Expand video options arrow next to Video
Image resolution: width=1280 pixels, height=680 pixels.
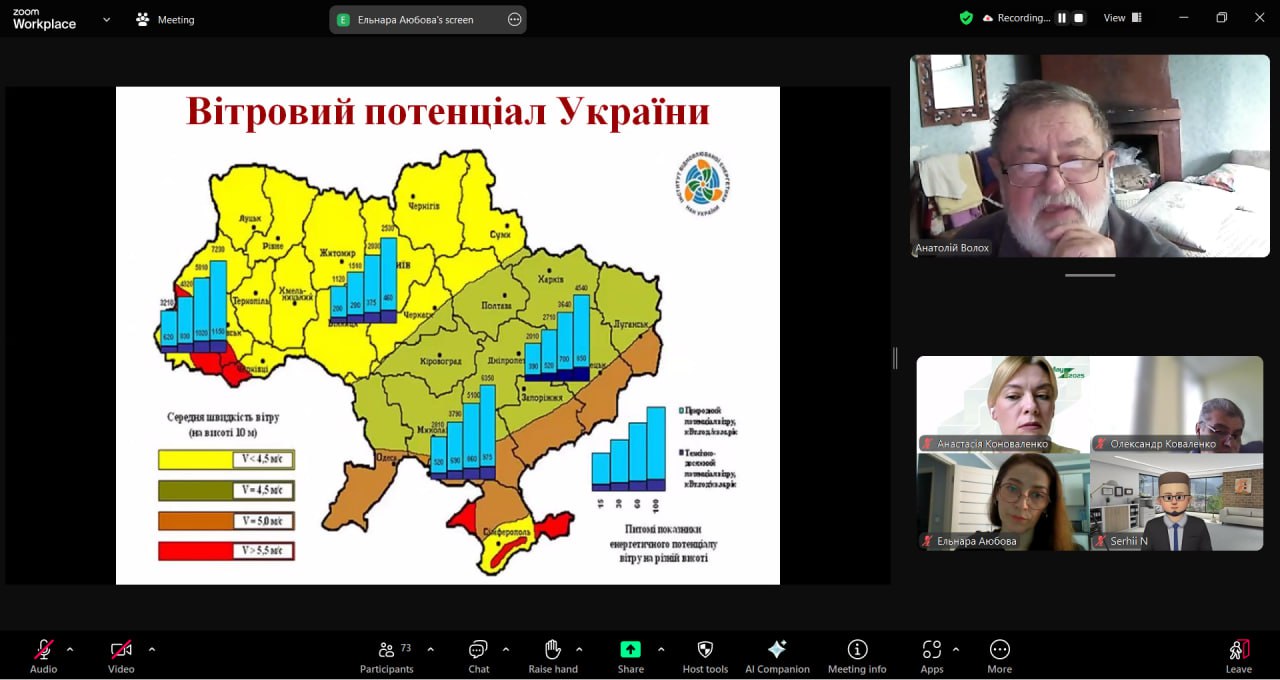152,649
